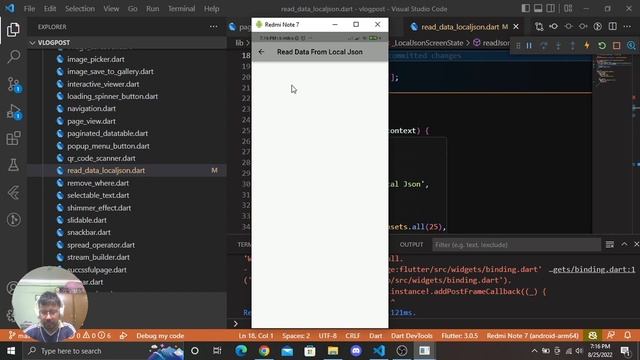
Task: Open qr_code_scanner.dart file
Action: (101, 158)
